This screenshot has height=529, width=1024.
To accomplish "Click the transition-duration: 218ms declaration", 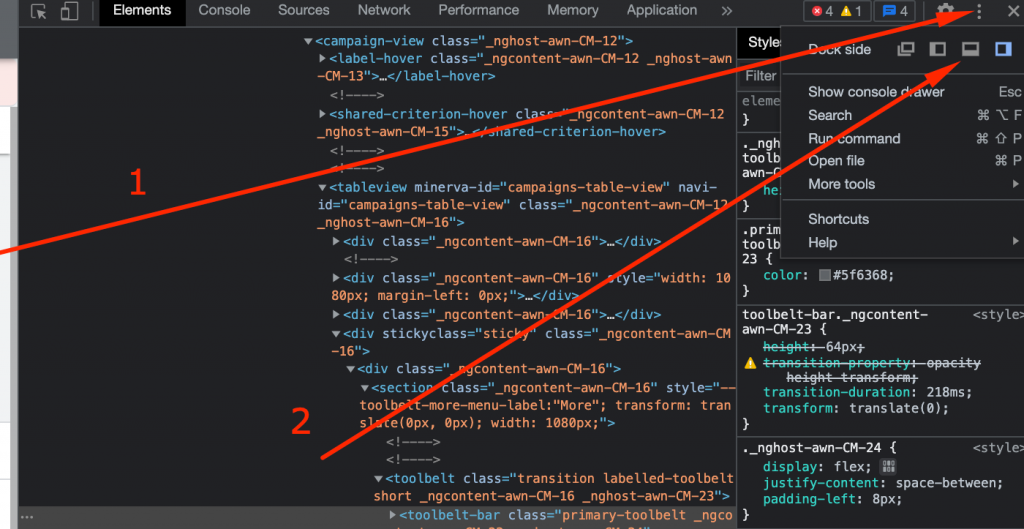I will (868, 393).
